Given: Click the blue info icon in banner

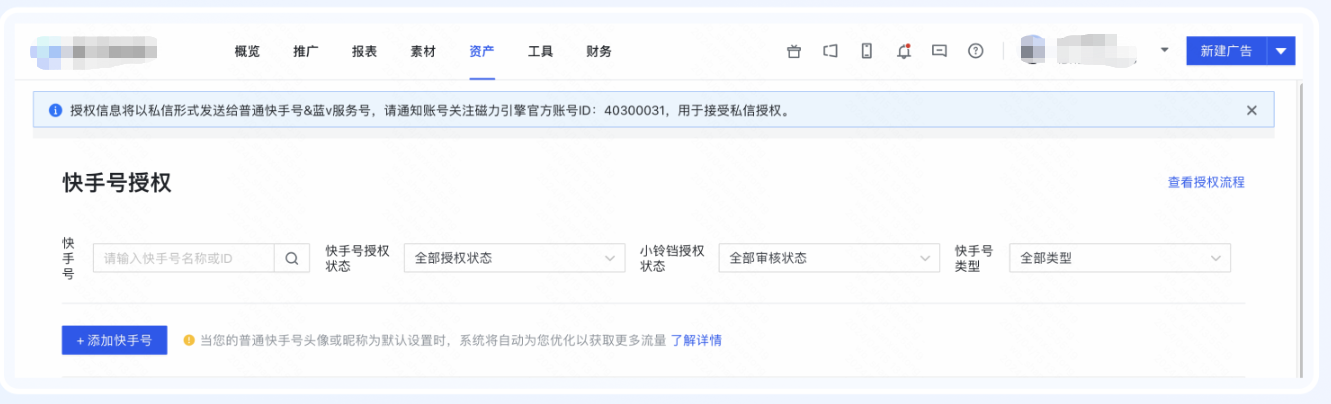Looking at the screenshot, I should (x=55, y=111).
